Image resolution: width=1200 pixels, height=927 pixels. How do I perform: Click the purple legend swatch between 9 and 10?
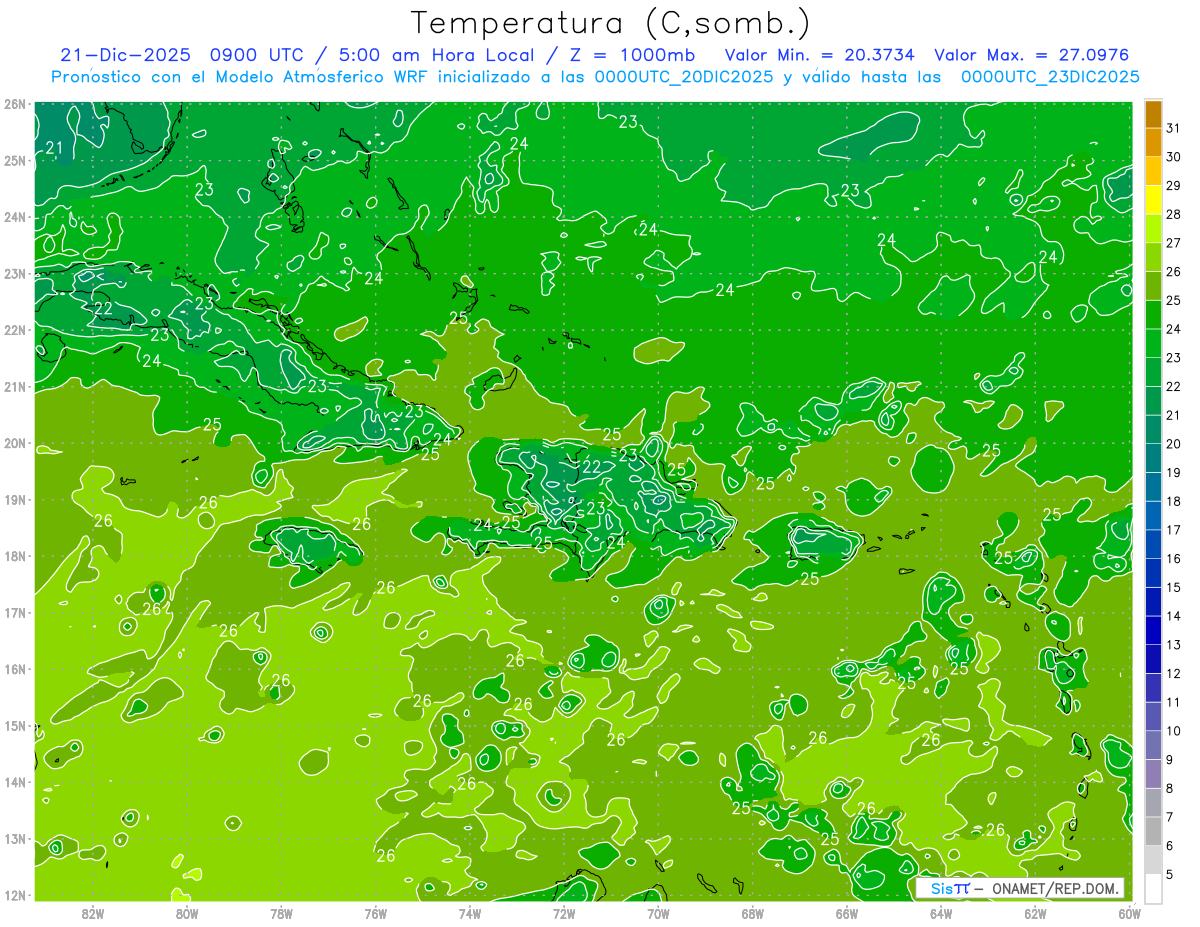coord(1153,745)
